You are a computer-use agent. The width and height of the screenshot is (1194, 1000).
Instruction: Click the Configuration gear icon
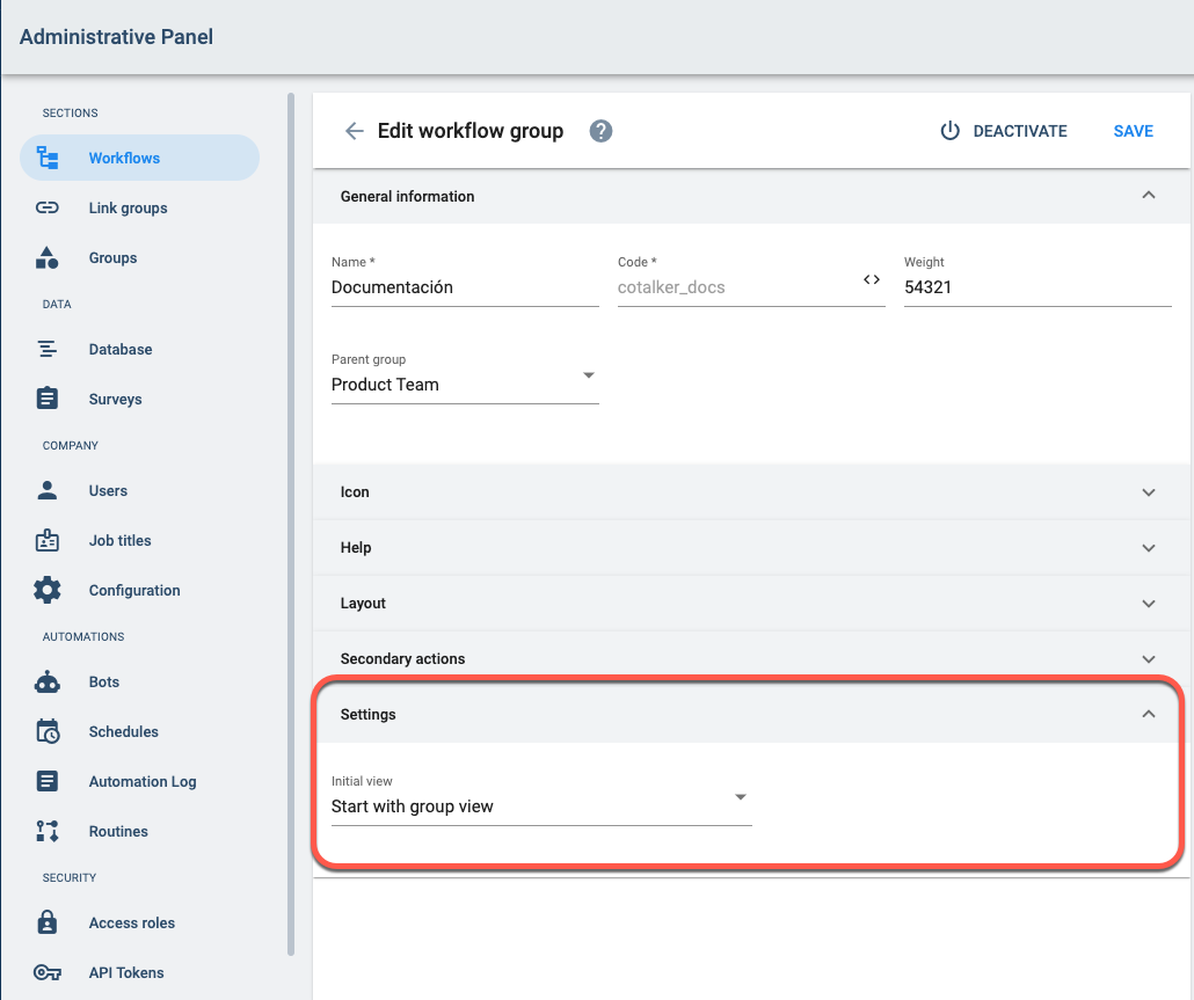tap(47, 590)
